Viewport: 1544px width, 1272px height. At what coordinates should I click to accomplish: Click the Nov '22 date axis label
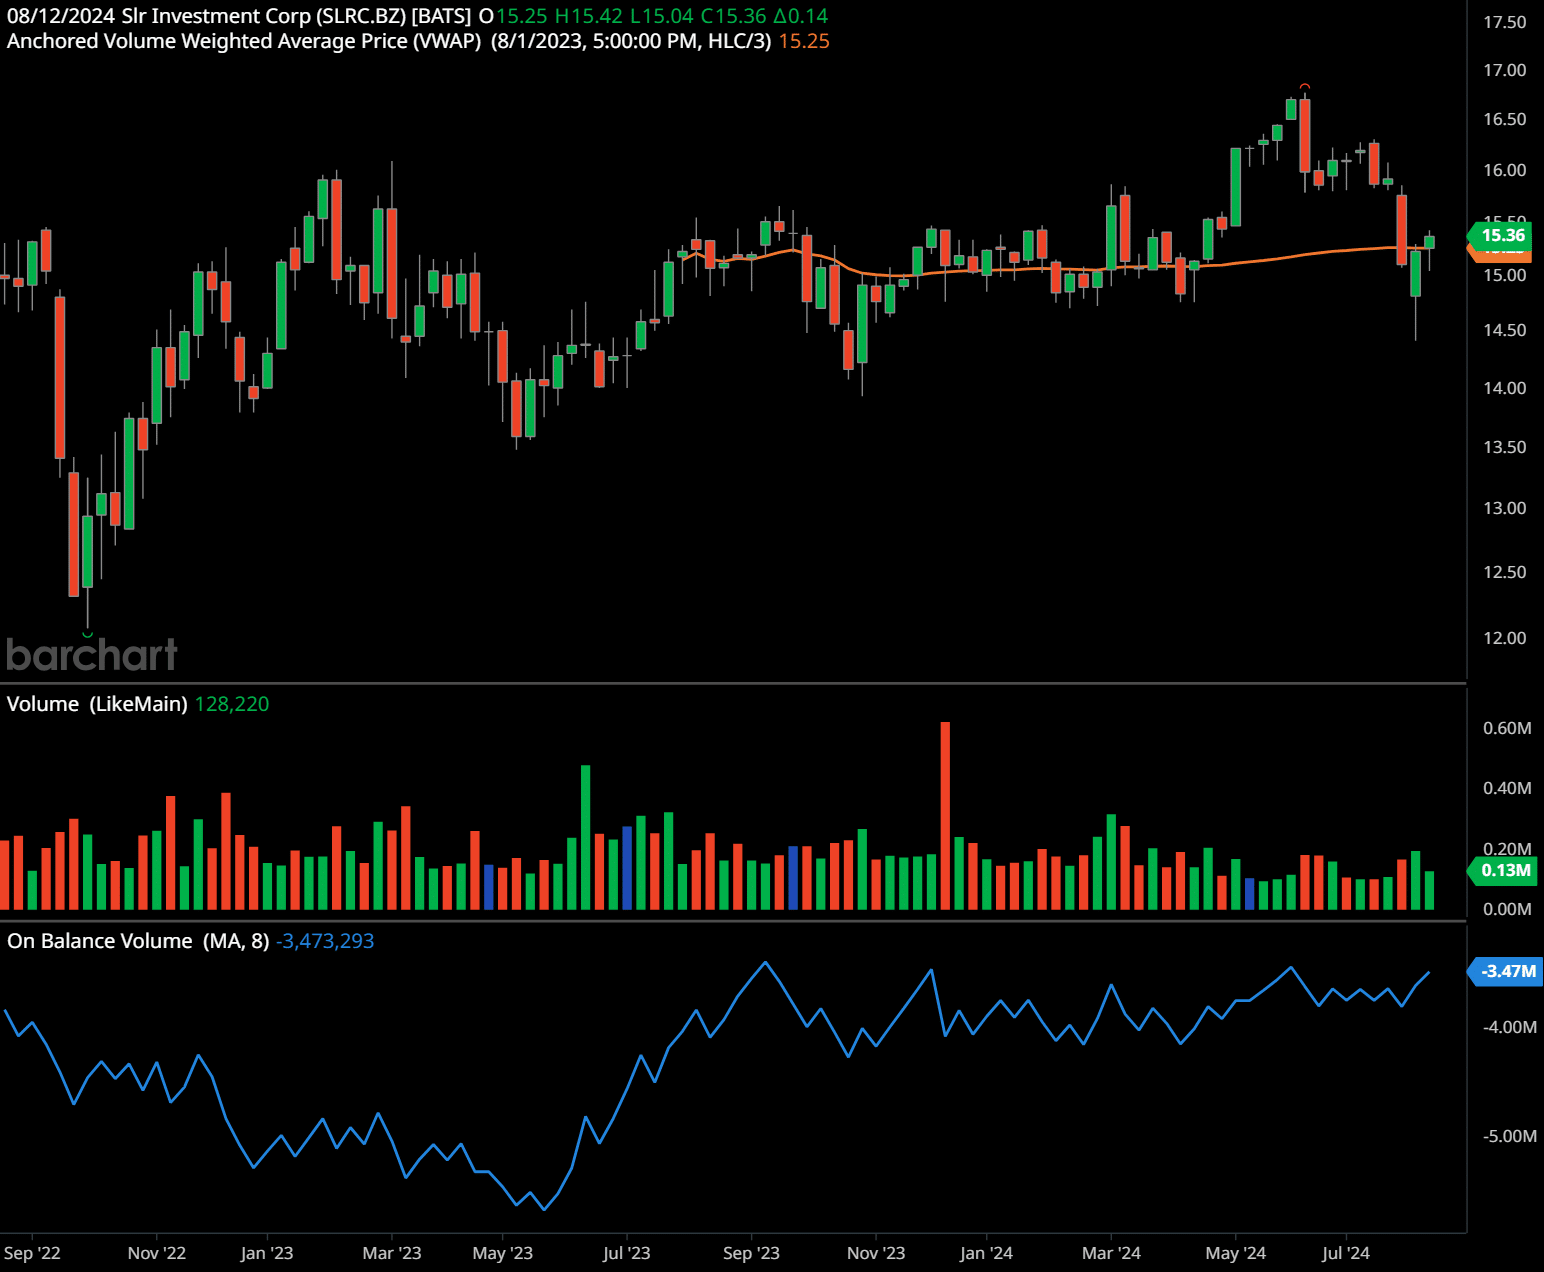point(157,1253)
